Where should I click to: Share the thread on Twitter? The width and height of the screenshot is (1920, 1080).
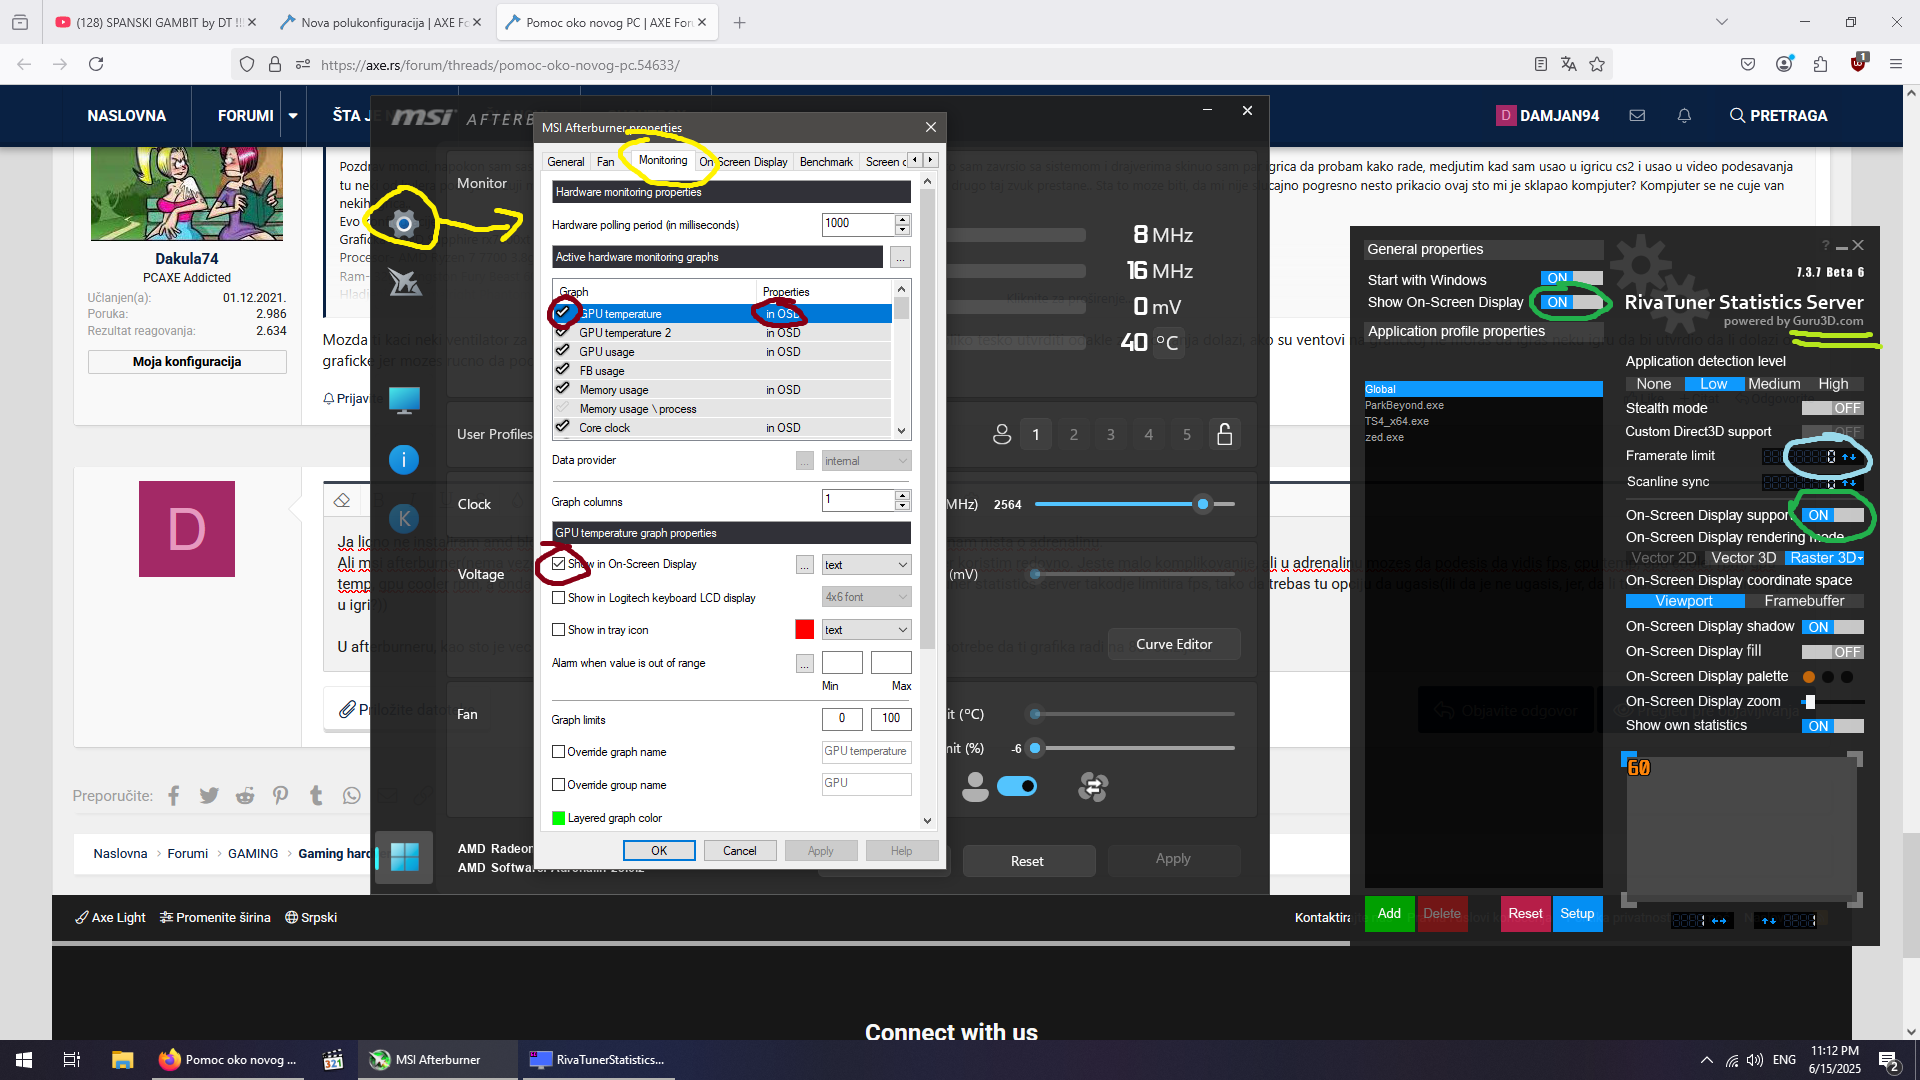pyautogui.click(x=209, y=796)
